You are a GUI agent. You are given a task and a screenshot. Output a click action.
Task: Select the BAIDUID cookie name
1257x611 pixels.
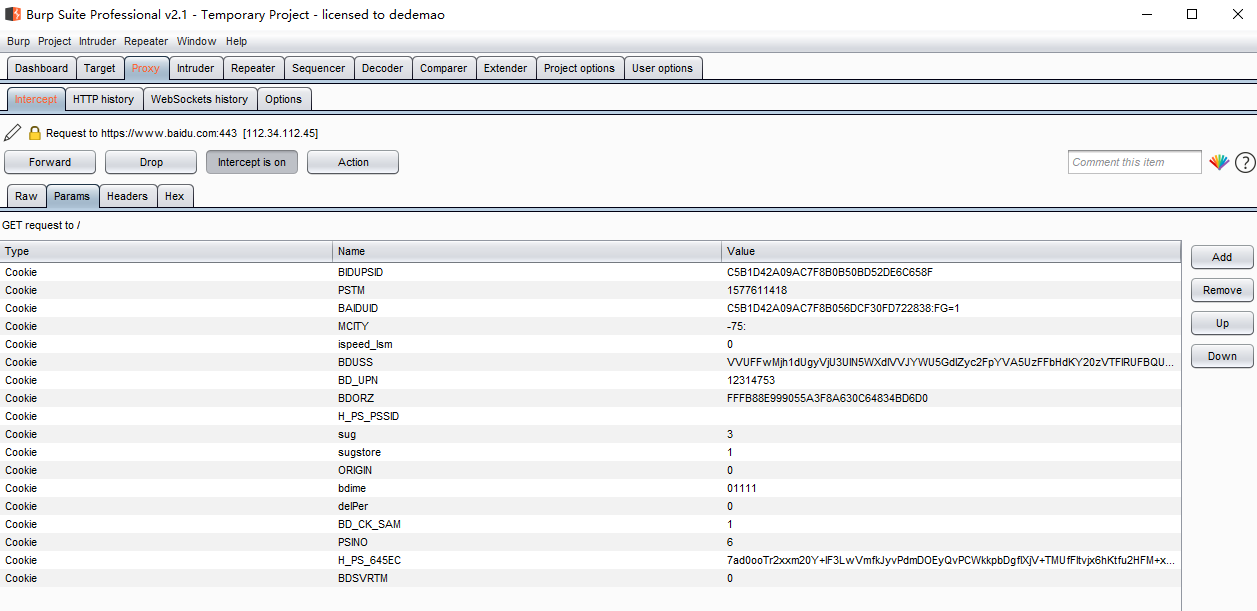click(x=358, y=308)
